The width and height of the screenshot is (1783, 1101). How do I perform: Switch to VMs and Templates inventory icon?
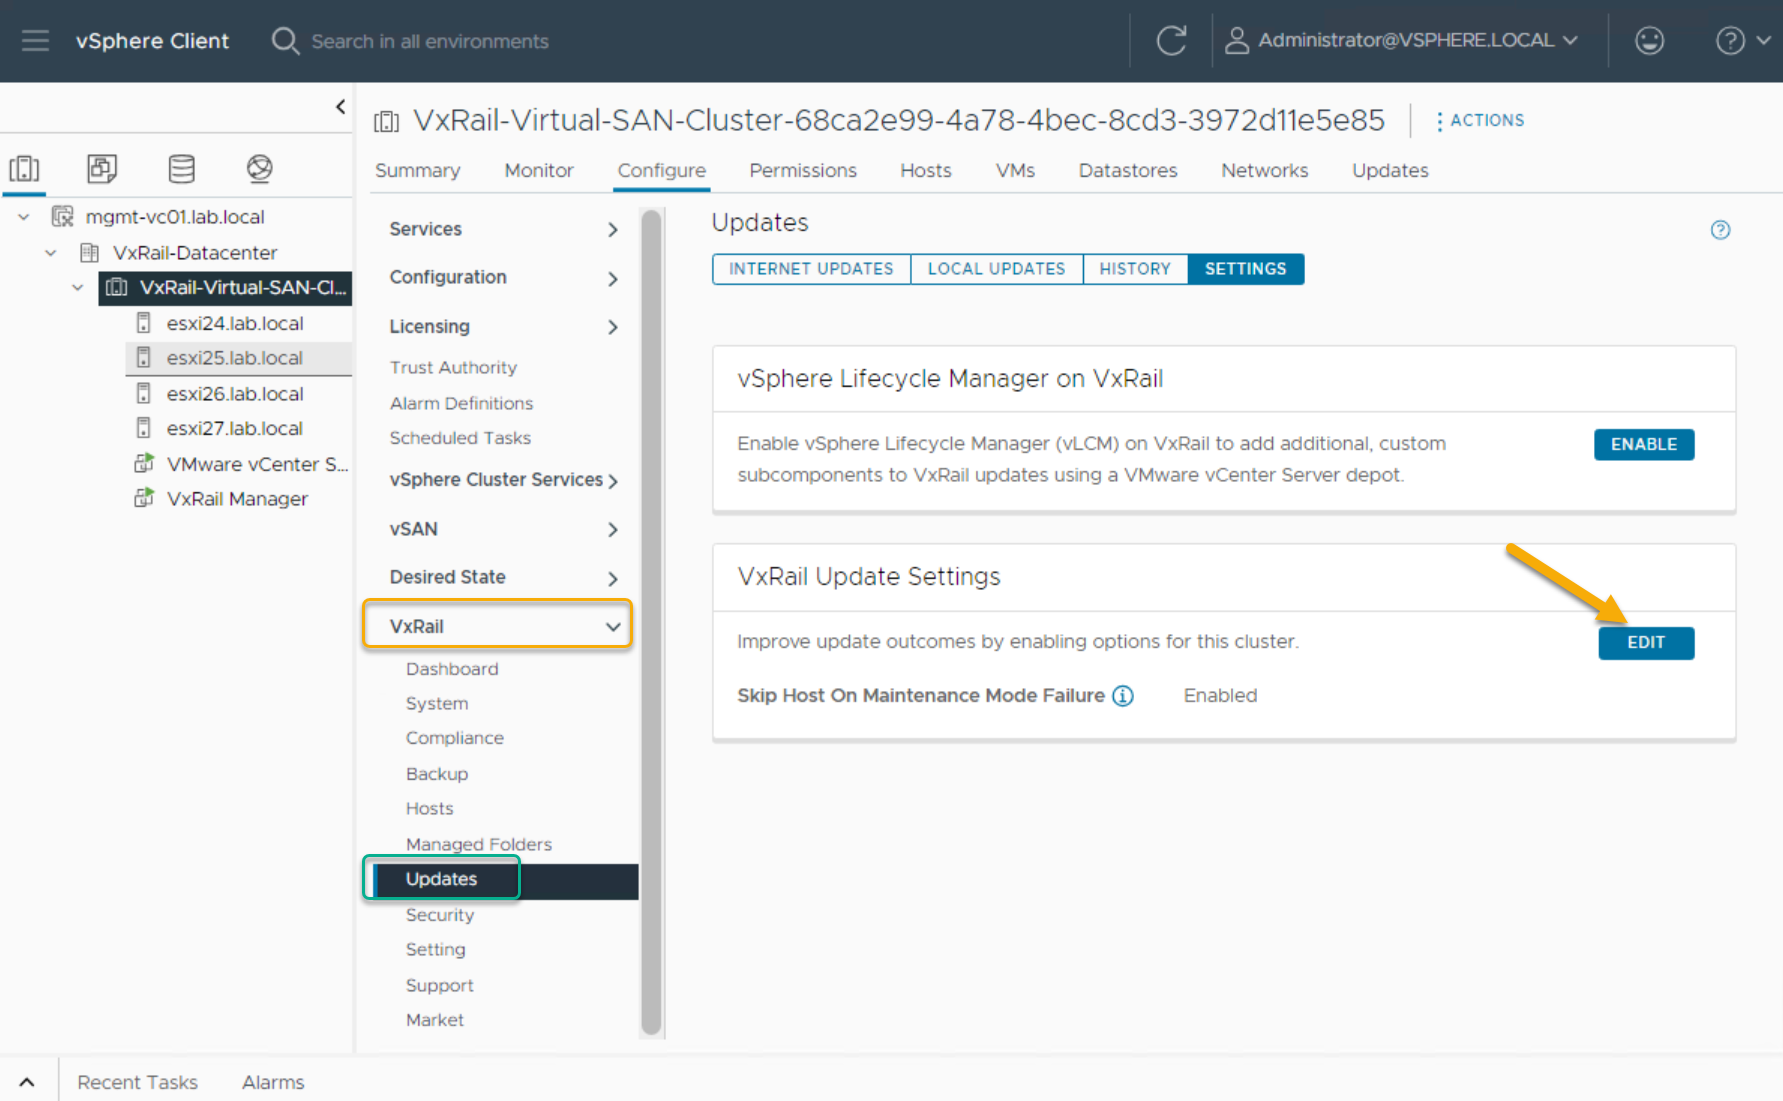pyautogui.click(x=102, y=169)
